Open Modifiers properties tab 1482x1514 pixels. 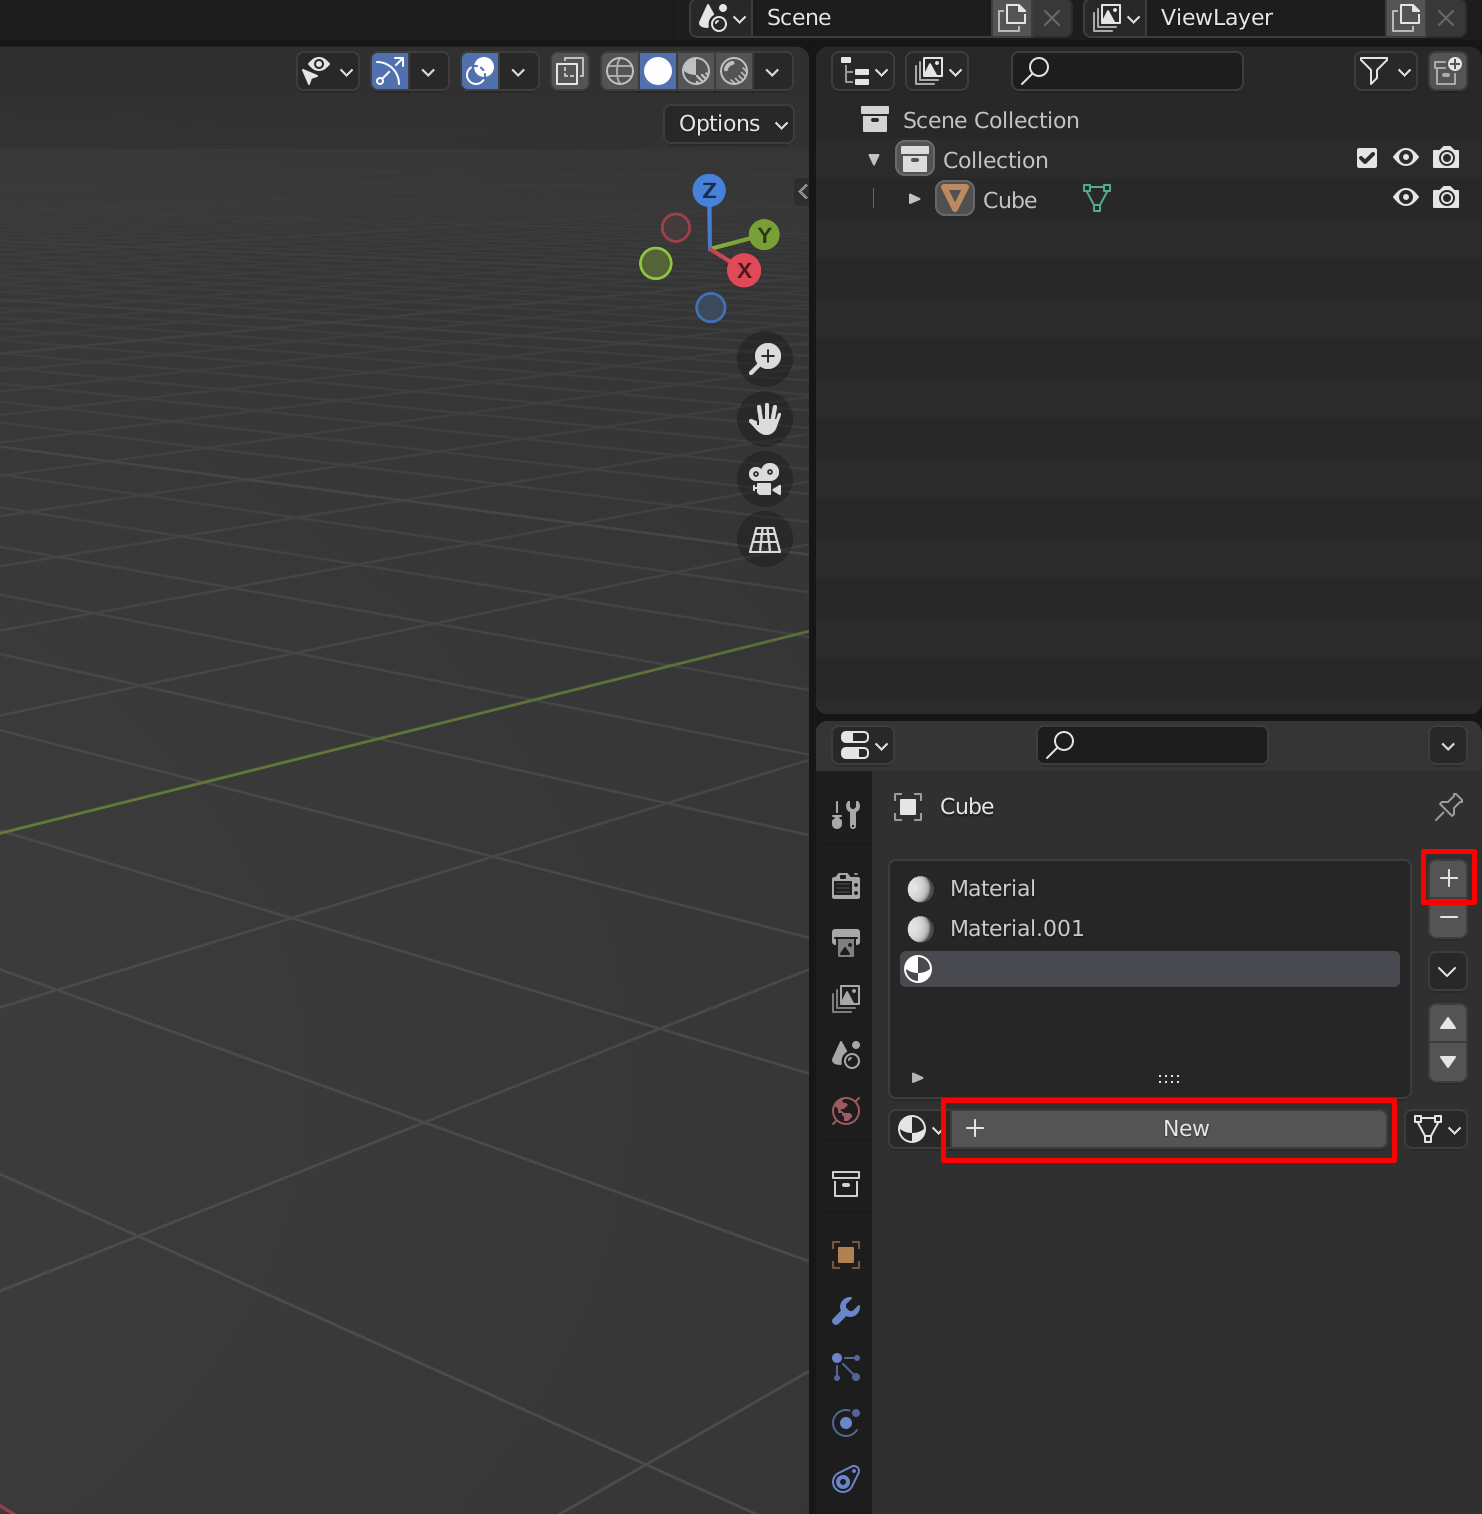point(846,1311)
